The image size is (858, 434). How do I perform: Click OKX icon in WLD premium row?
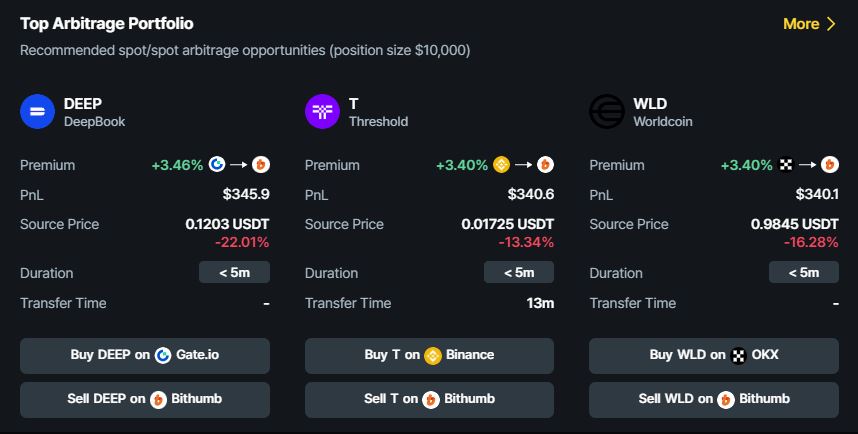[786, 164]
